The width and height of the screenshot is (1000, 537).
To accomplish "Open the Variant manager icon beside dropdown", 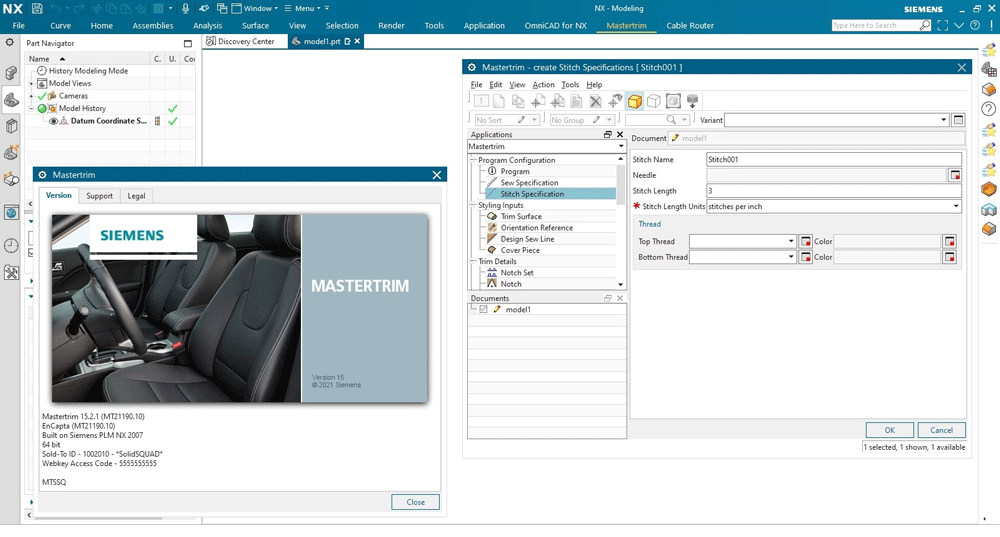I will [x=958, y=120].
